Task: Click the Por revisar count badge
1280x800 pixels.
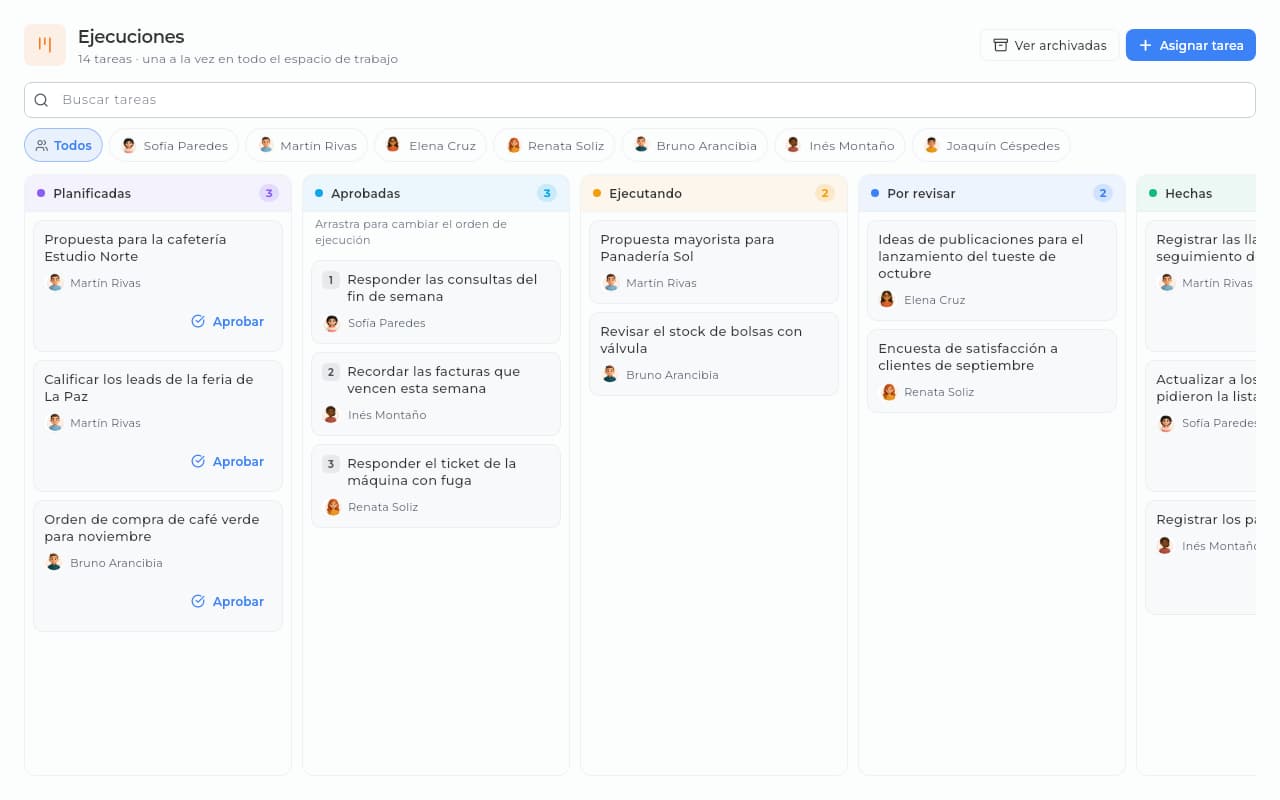Action: [x=1102, y=193]
